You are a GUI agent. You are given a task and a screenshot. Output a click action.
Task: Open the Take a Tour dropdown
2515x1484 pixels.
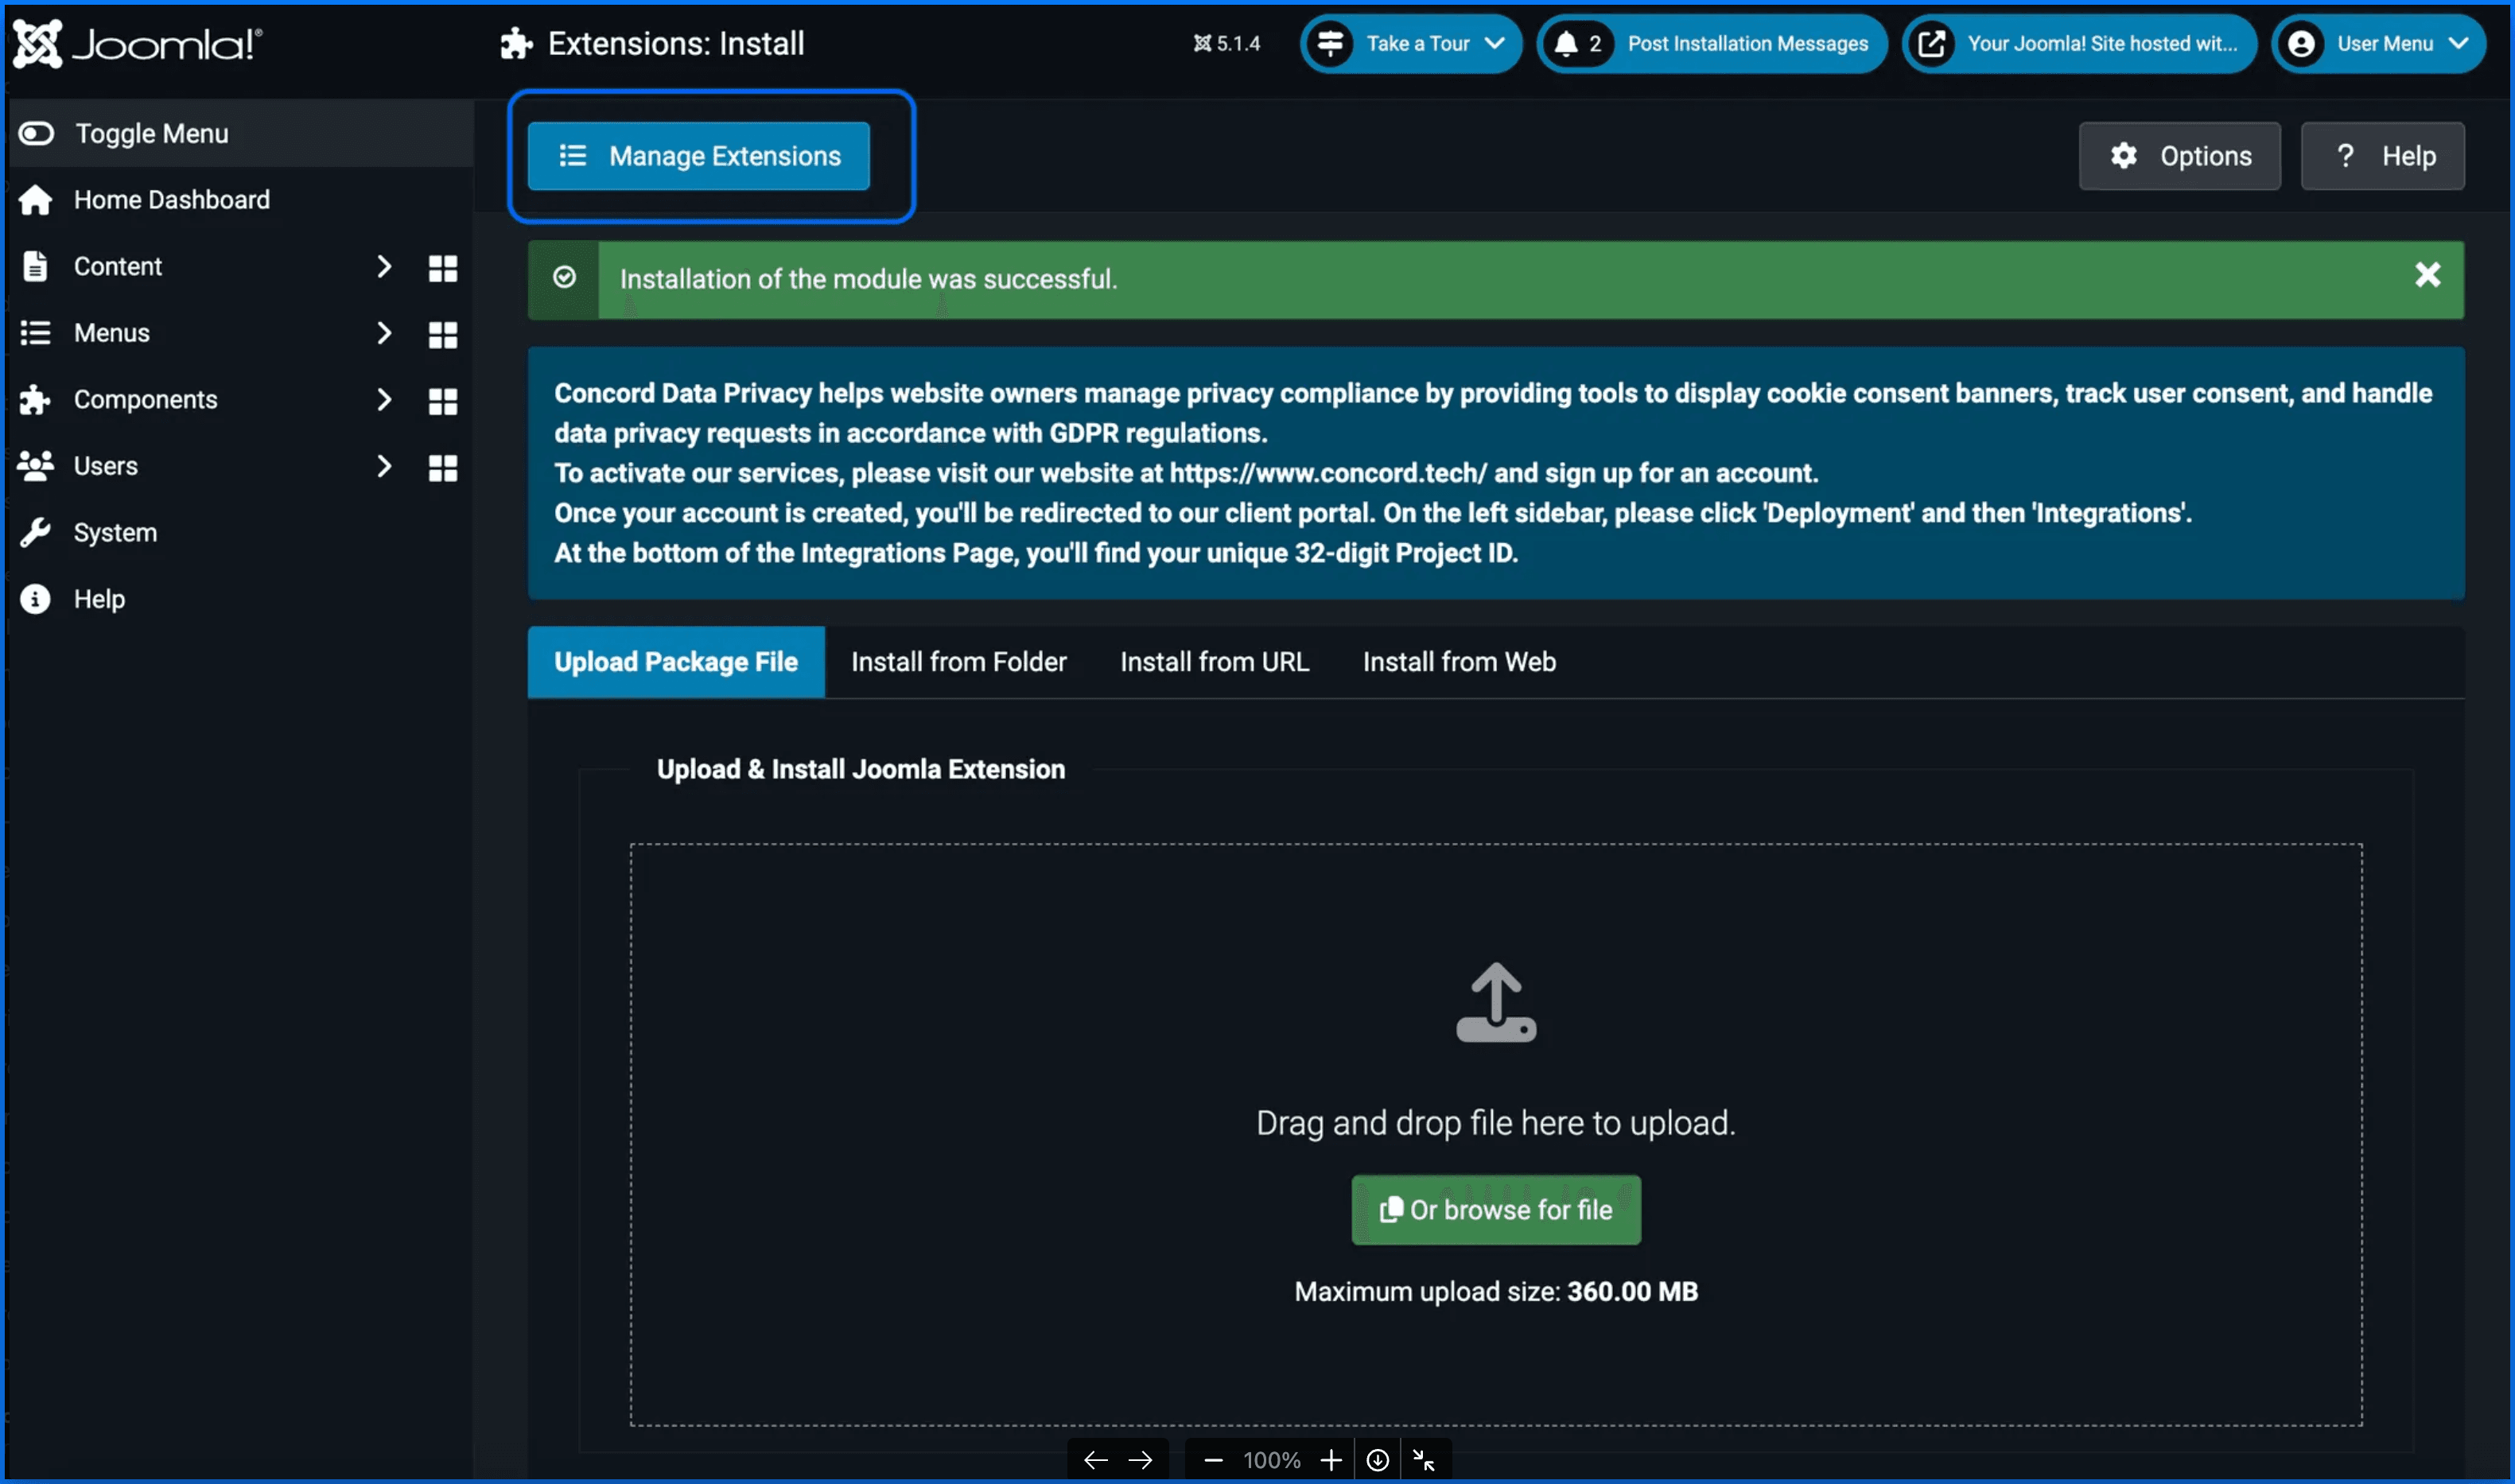pyautogui.click(x=1410, y=43)
